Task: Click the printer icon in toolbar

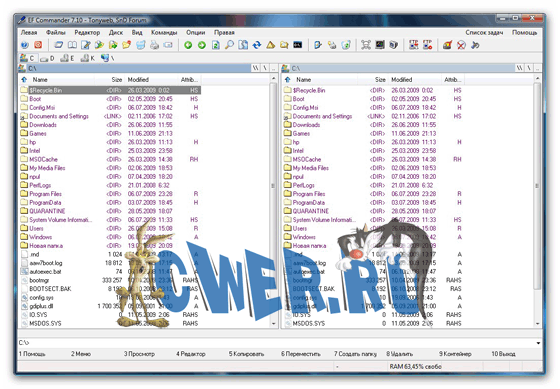Action: (x=154, y=45)
